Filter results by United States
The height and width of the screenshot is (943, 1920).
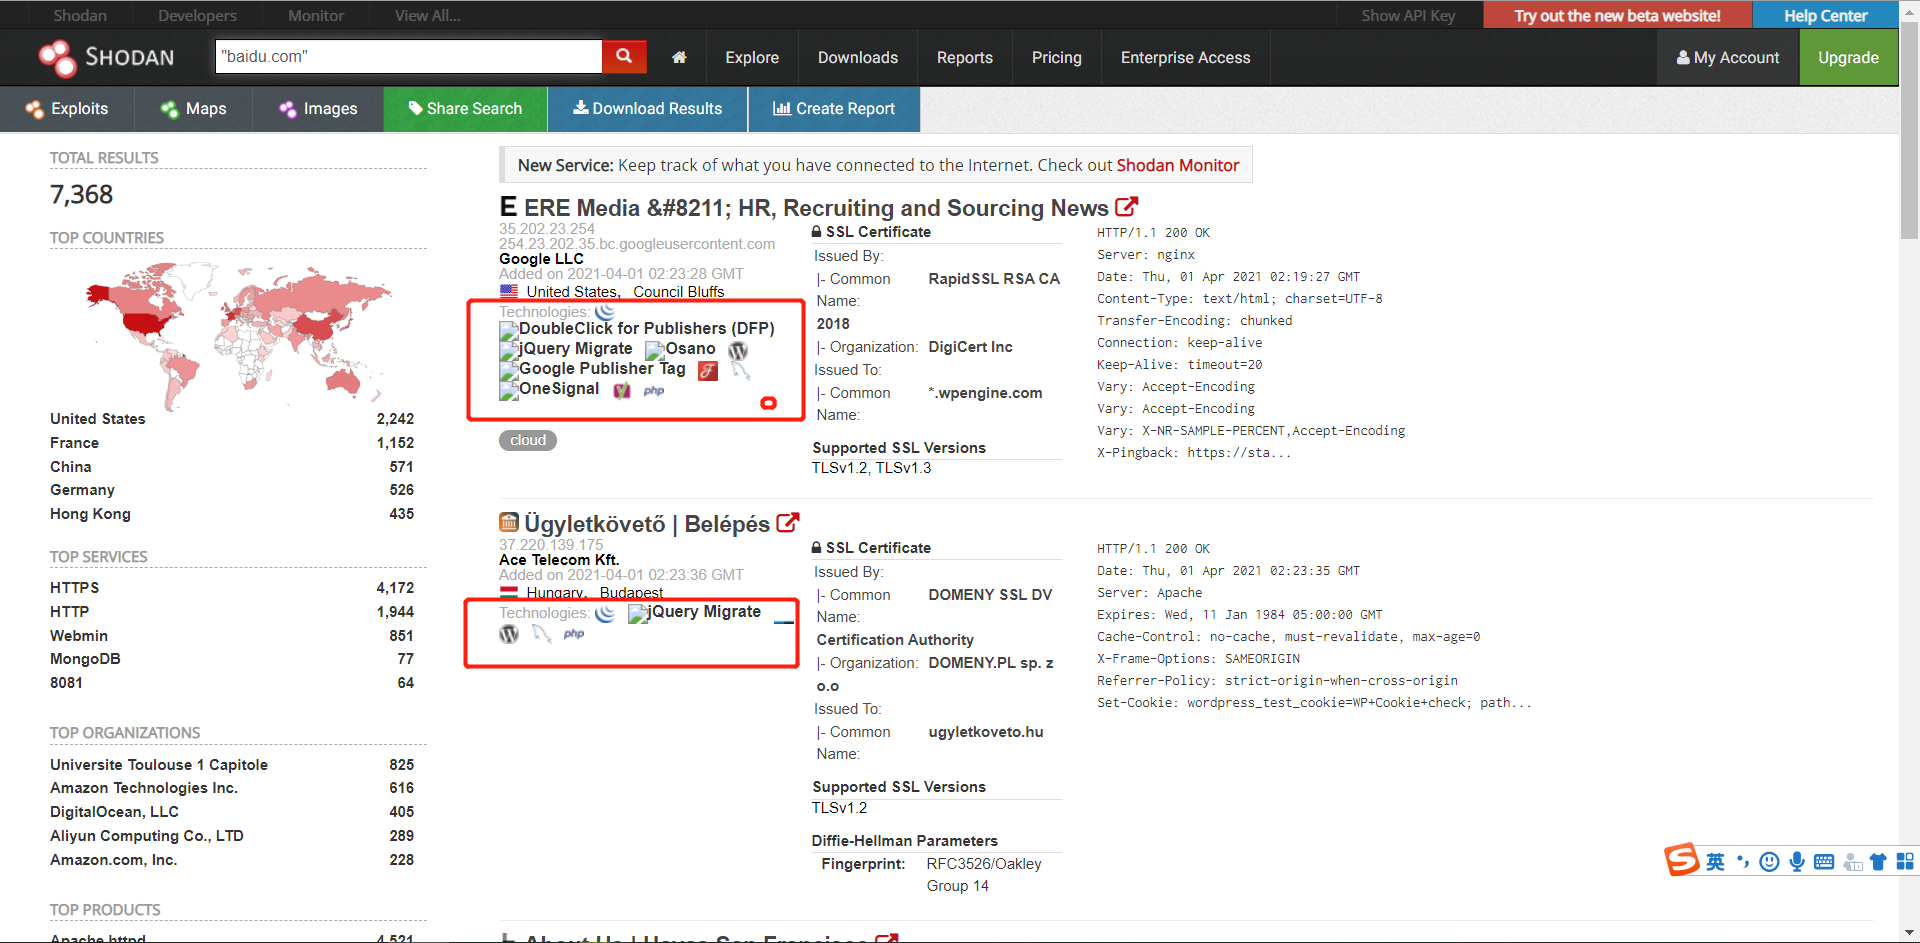point(98,419)
